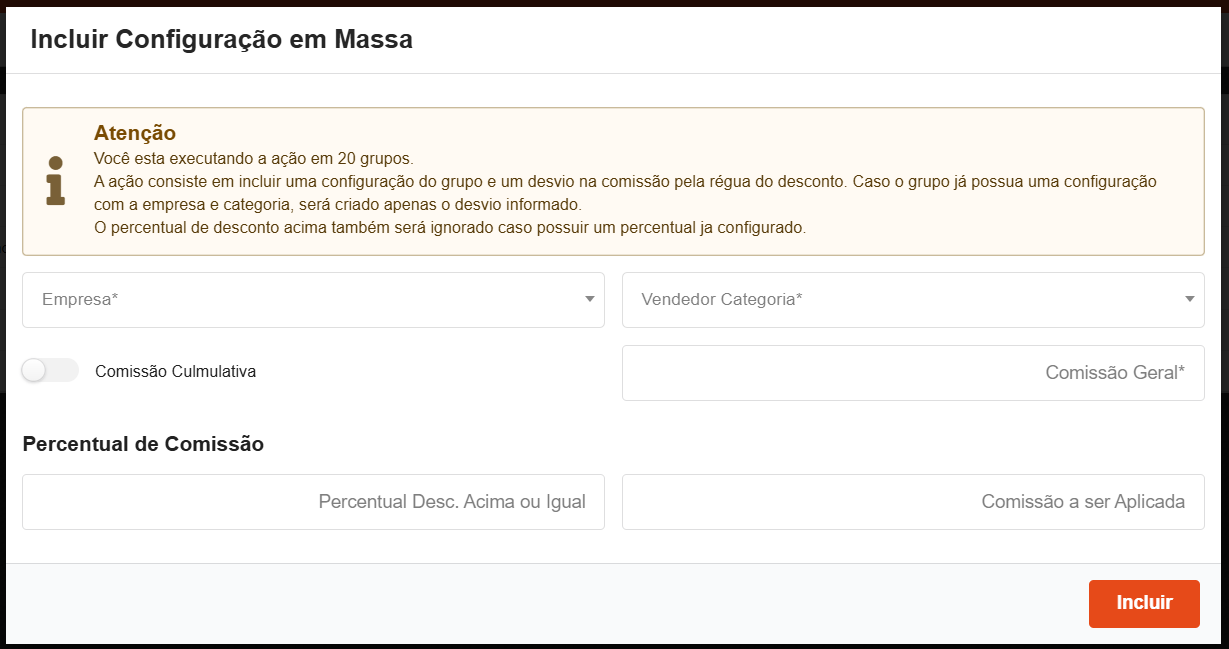Click the info icon in the Atenção alert

click(x=56, y=181)
